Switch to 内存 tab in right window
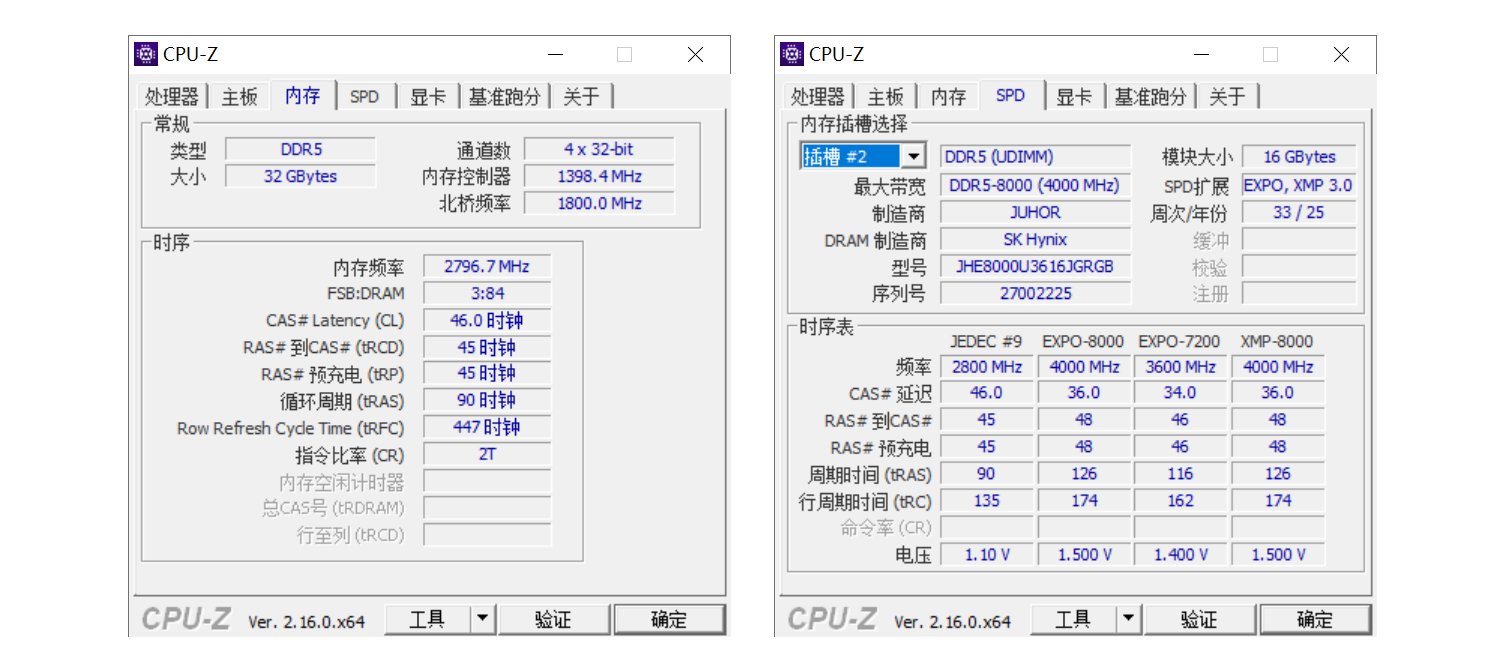 948,96
